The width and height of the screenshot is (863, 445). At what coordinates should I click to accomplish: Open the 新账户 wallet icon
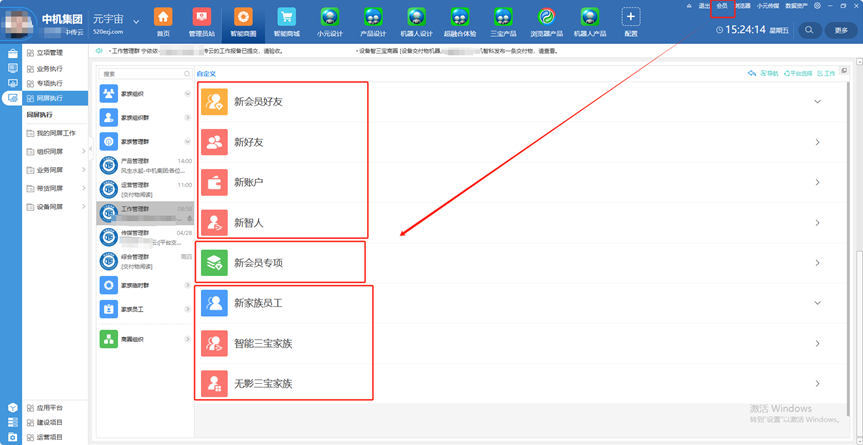click(x=214, y=182)
